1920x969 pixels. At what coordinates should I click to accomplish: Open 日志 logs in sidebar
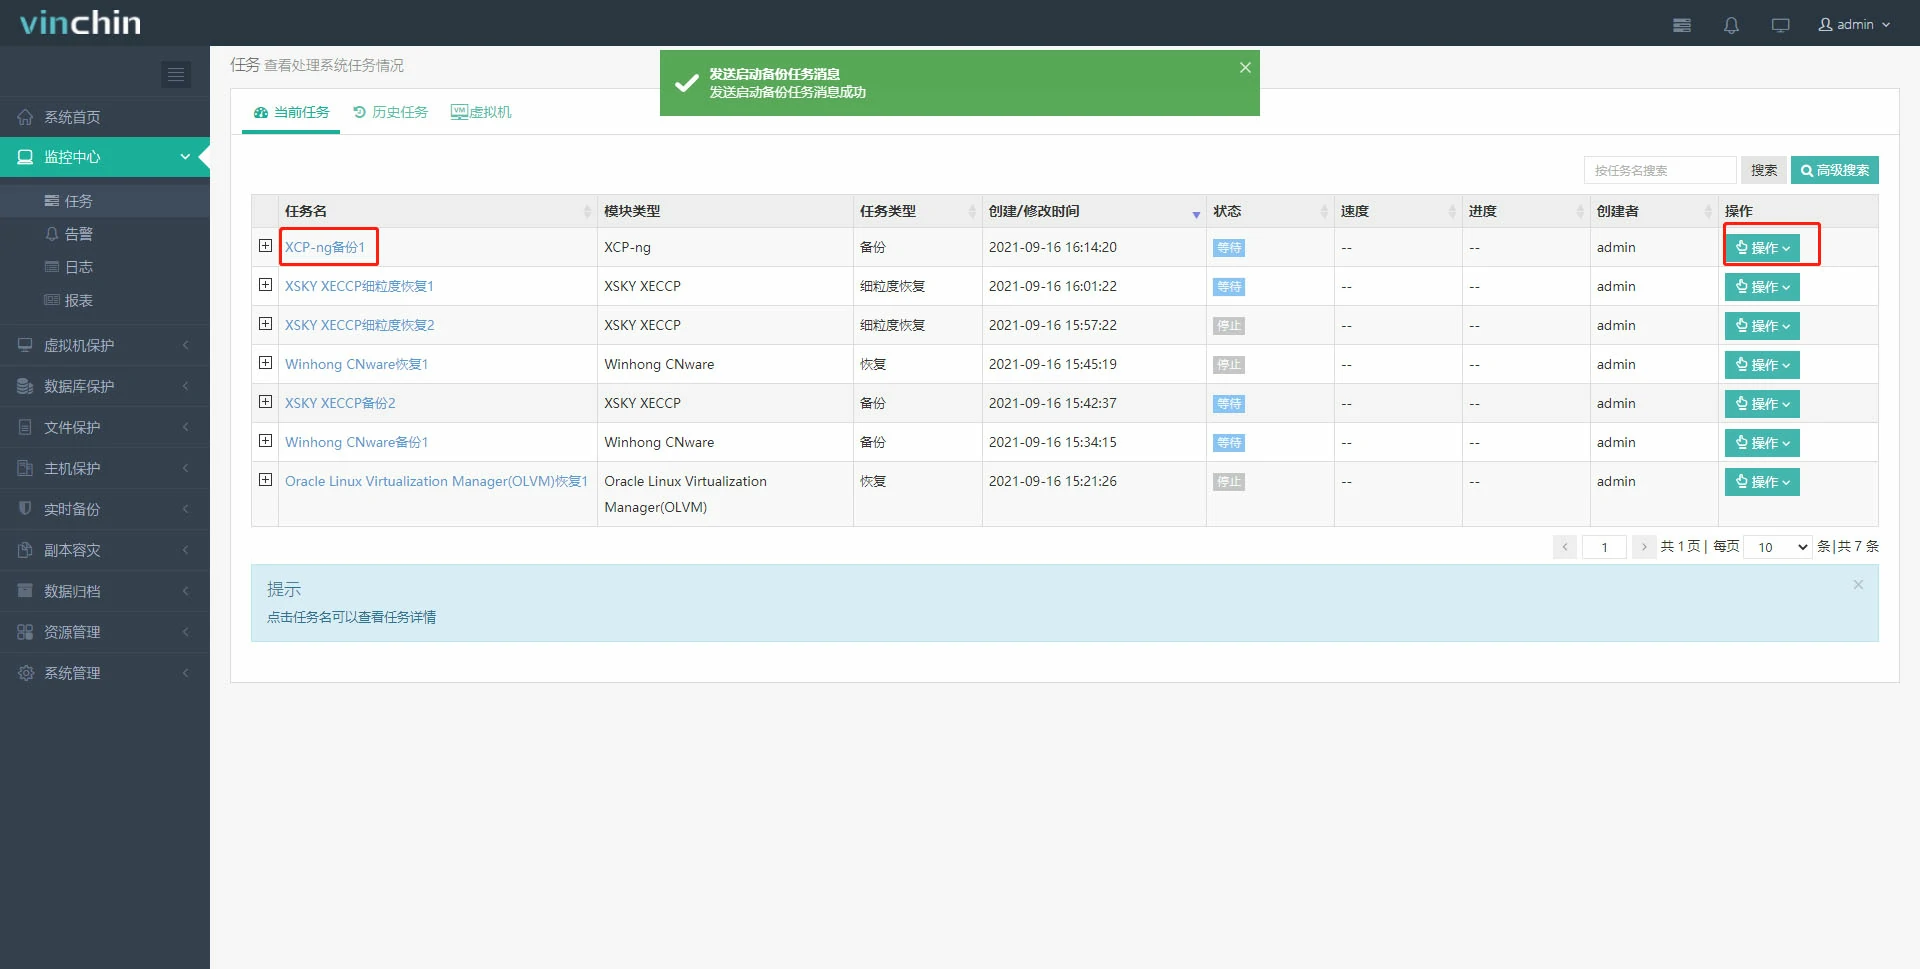point(78,267)
